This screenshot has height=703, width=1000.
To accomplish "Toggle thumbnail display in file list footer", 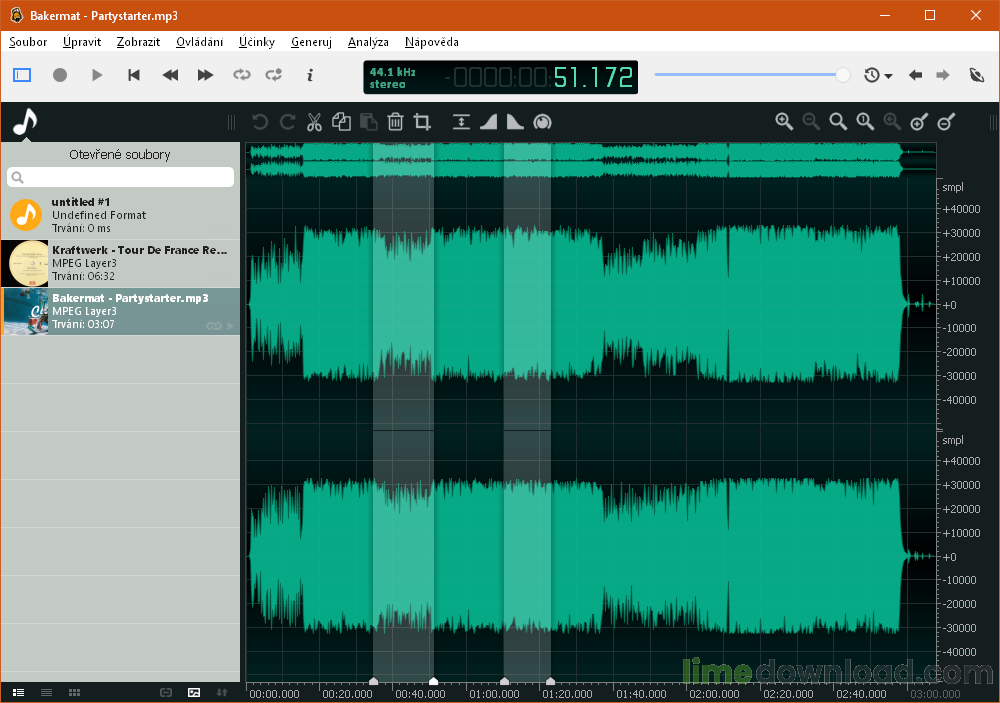I will tap(194, 692).
